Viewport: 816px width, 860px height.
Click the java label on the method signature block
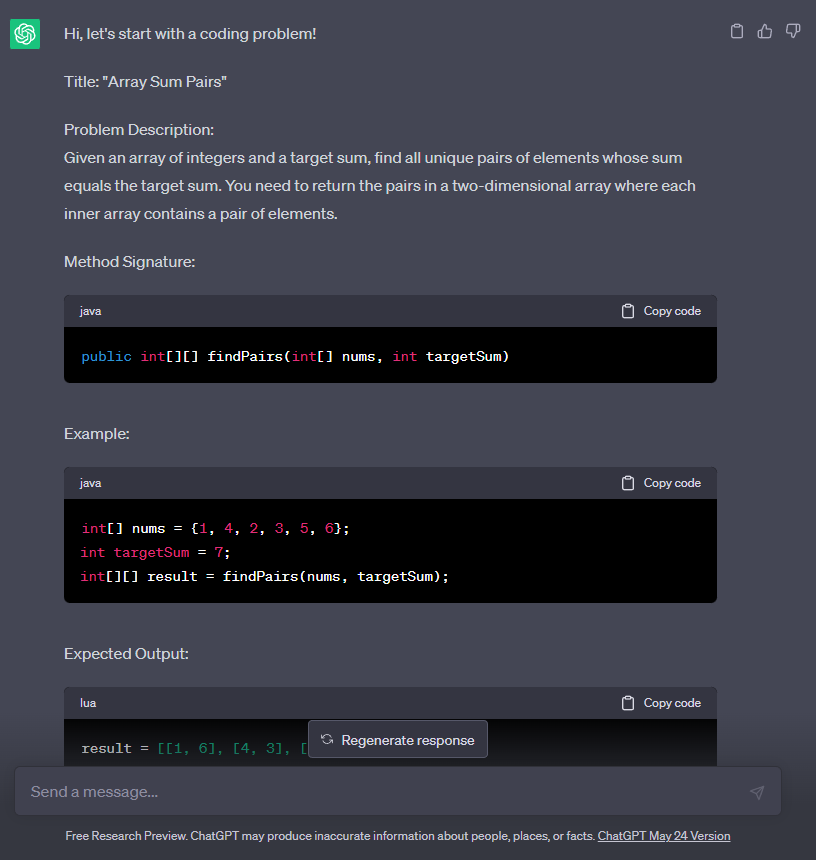90,310
